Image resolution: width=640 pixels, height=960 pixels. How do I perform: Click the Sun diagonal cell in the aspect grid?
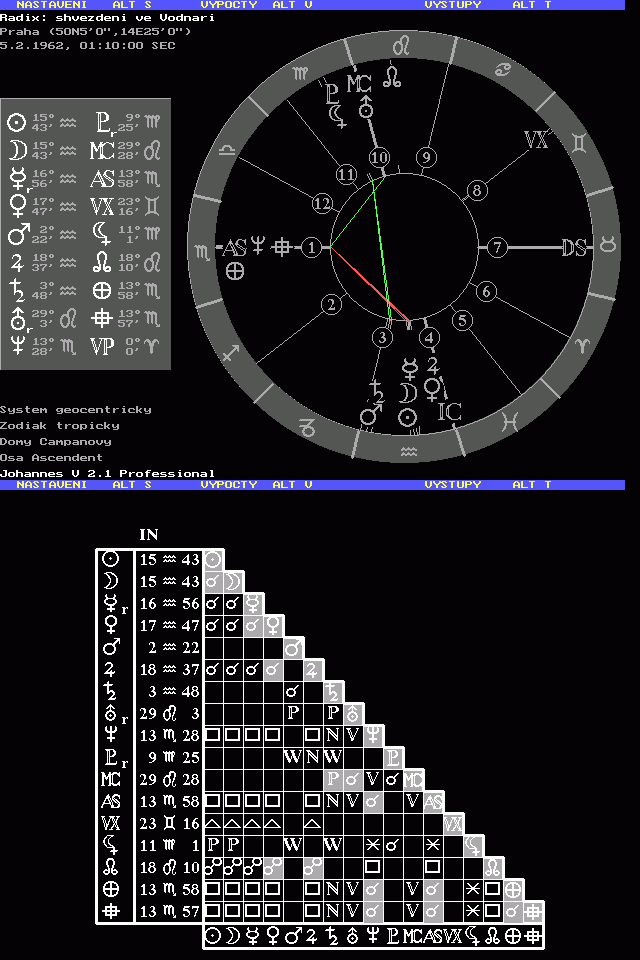(213, 560)
